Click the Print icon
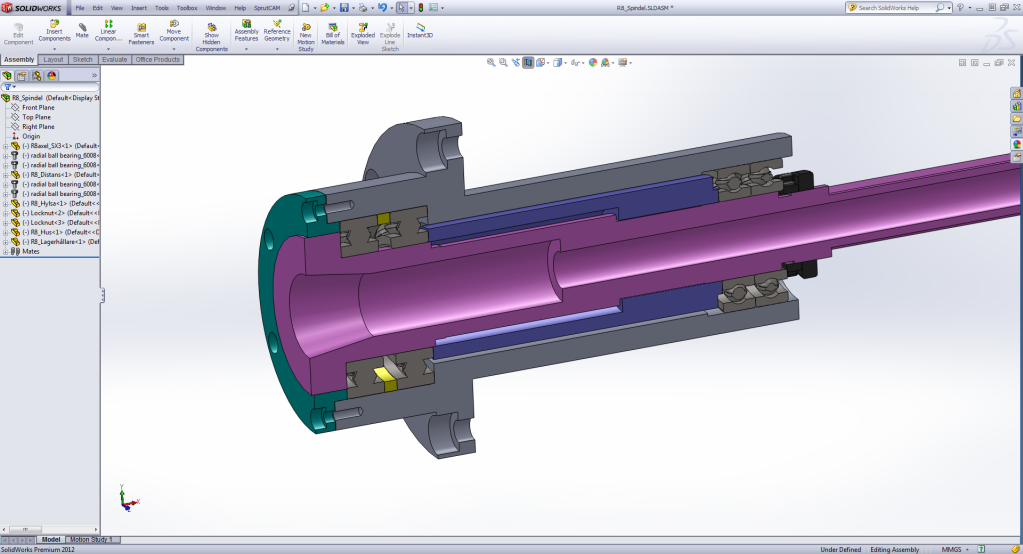The width and height of the screenshot is (1023, 554). pyautogui.click(x=363, y=8)
